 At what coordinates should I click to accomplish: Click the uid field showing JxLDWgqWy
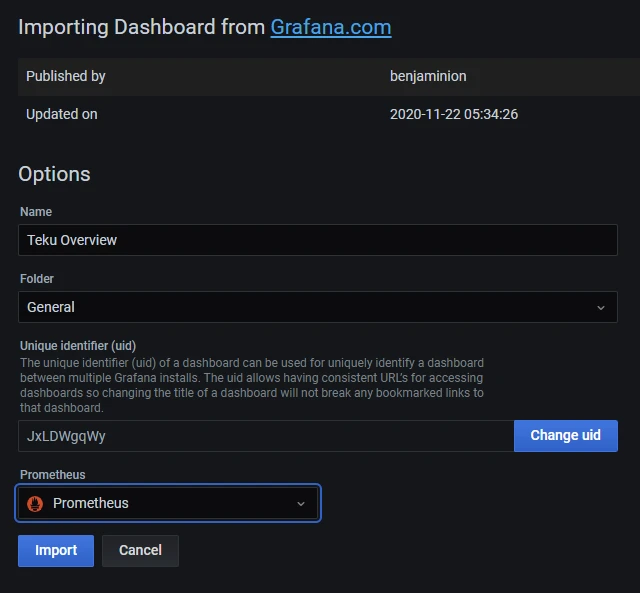click(x=266, y=436)
